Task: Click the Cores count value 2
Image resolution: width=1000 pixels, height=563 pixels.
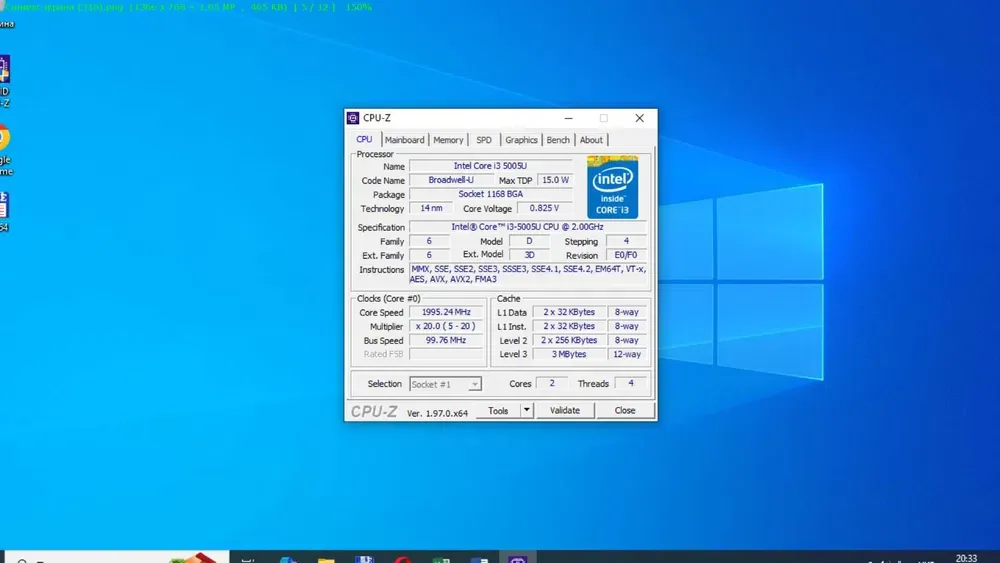Action: [552, 383]
